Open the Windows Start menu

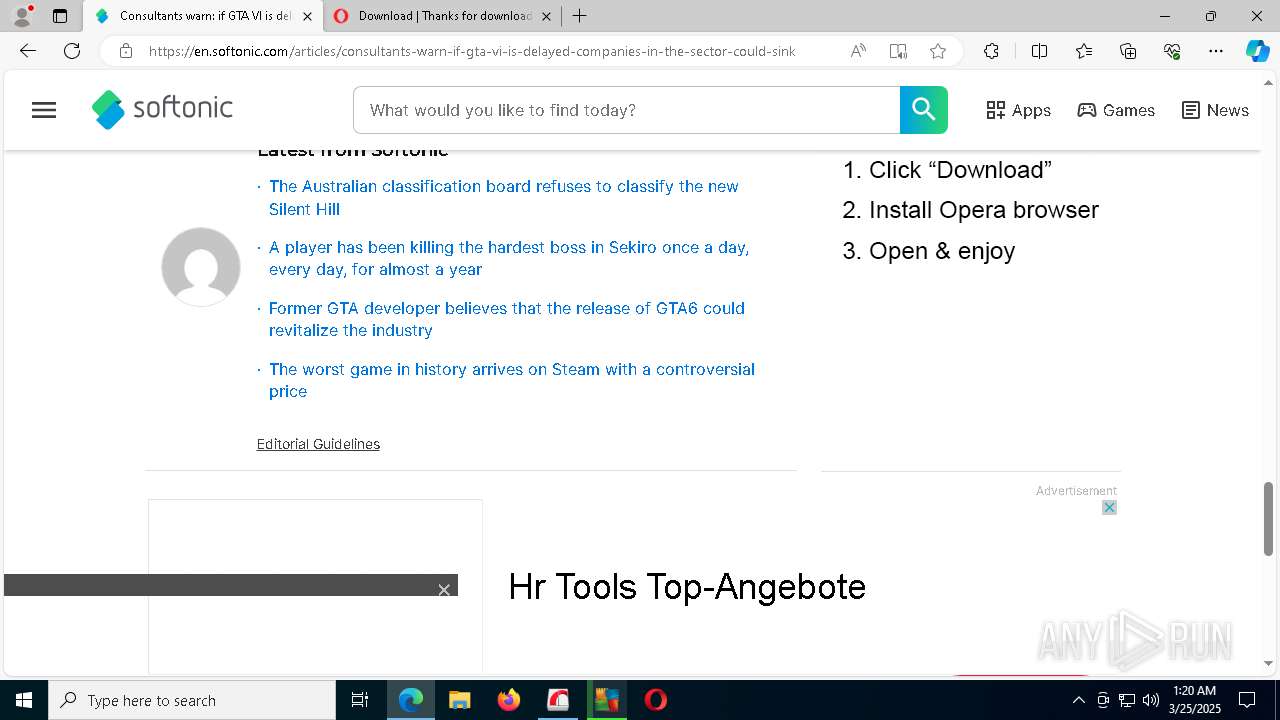[24, 700]
